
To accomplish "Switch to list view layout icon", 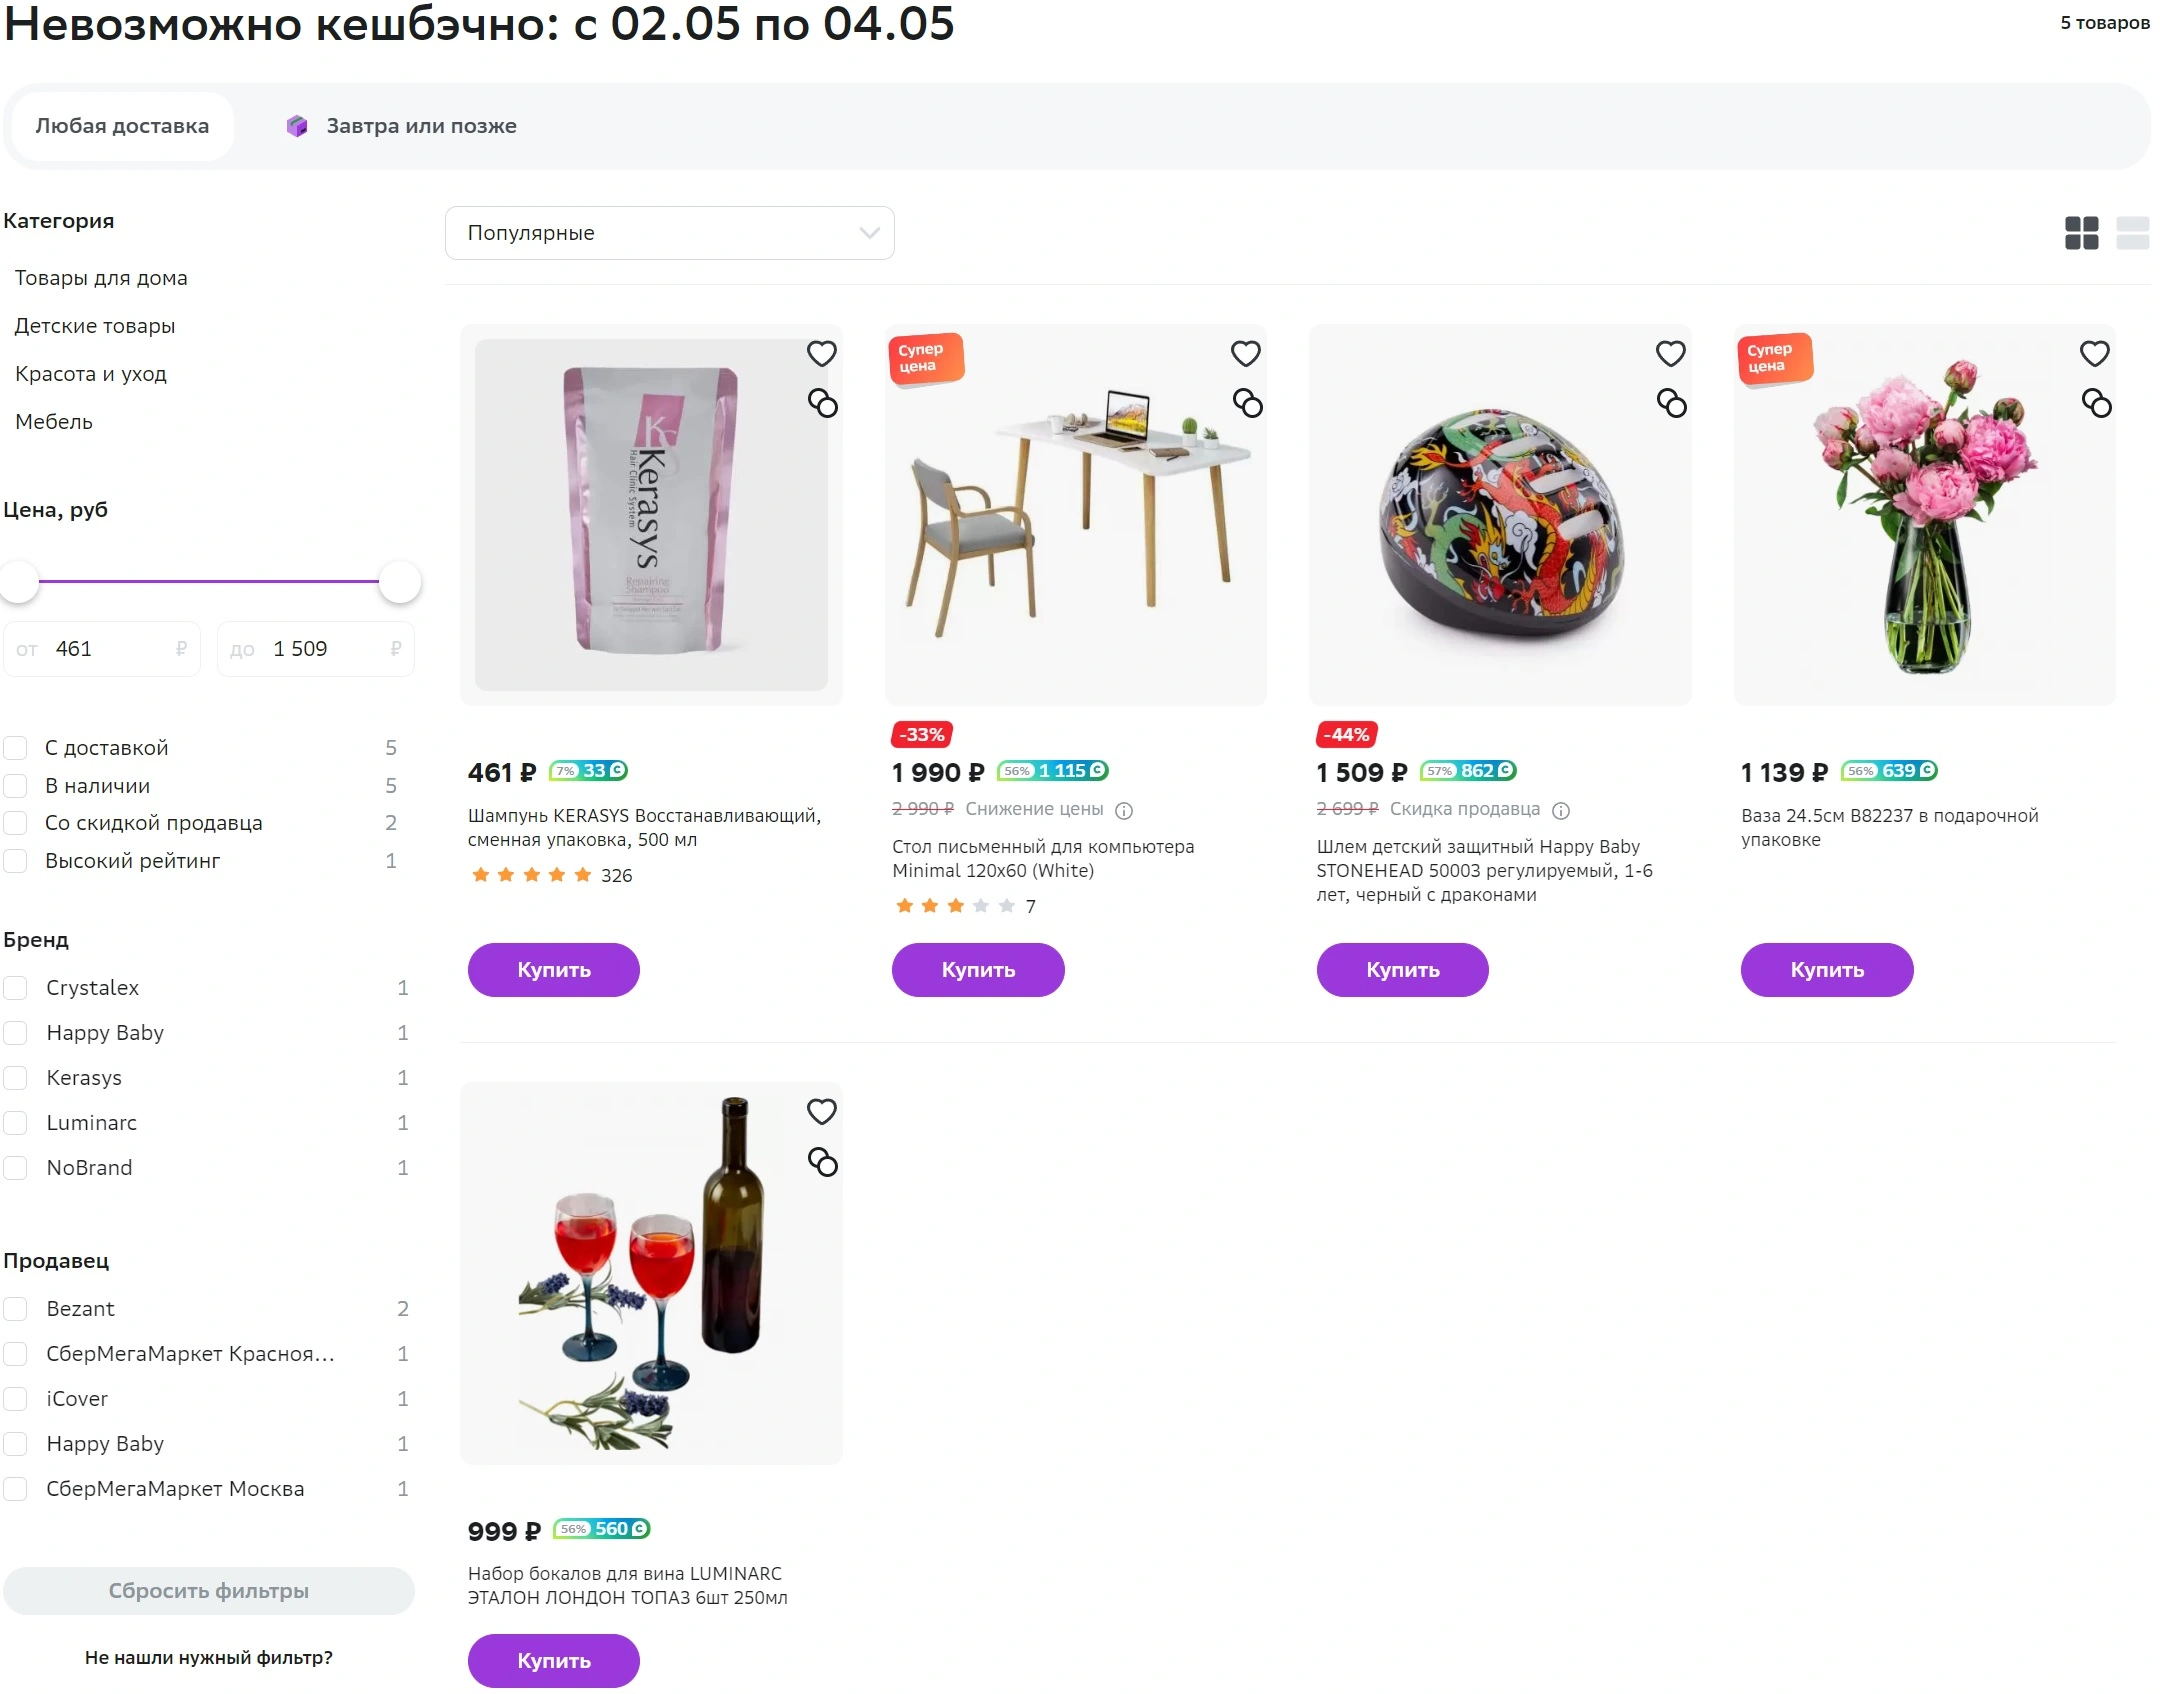I will 2132,233.
